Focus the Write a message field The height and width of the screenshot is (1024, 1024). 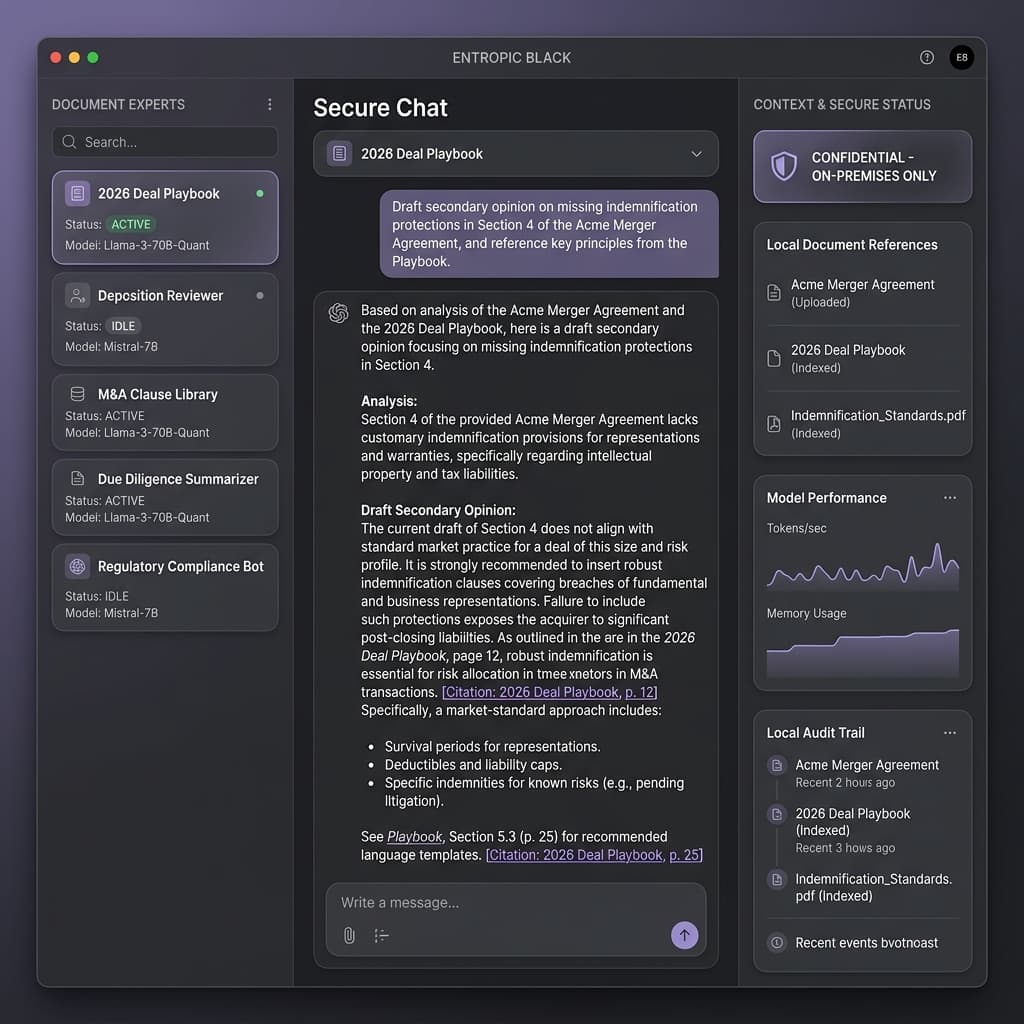pyautogui.click(x=516, y=903)
